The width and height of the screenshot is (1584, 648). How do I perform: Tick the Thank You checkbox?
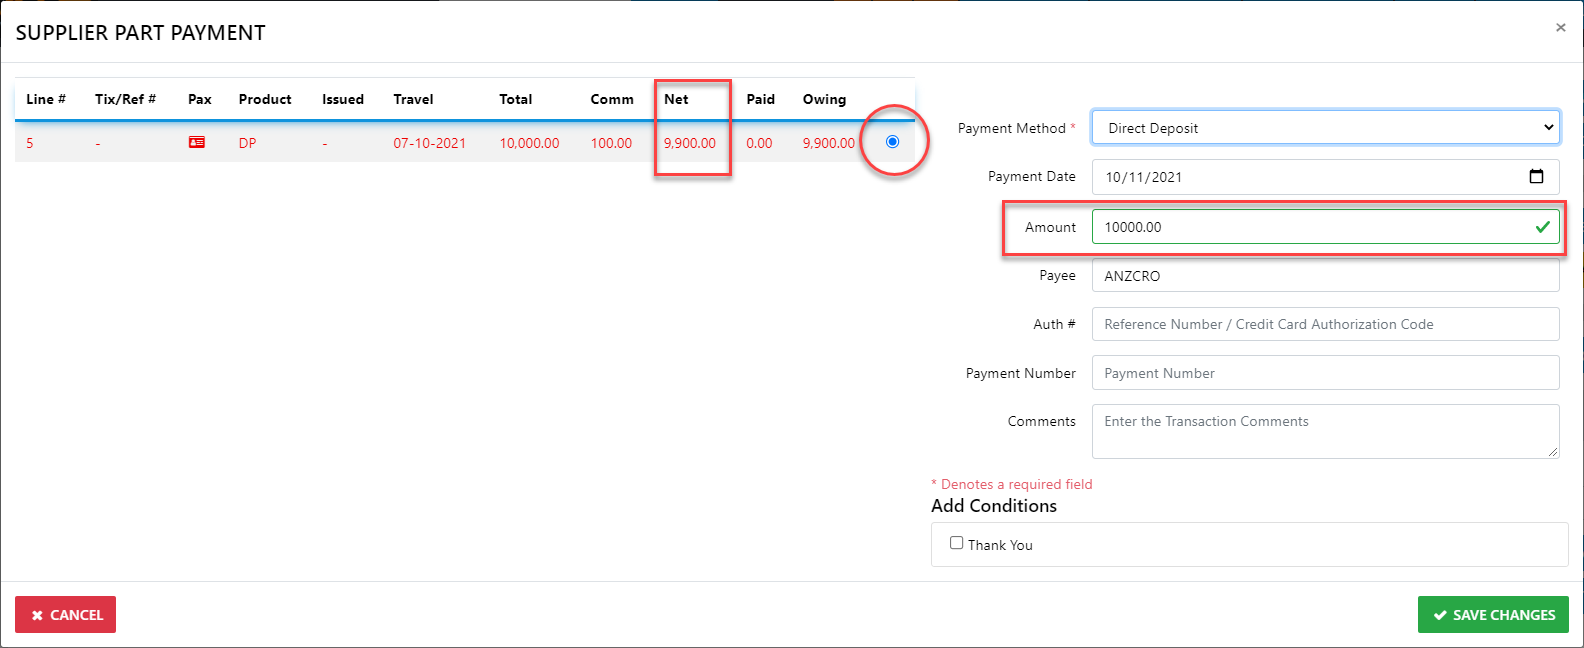click(x=957, y=543)
